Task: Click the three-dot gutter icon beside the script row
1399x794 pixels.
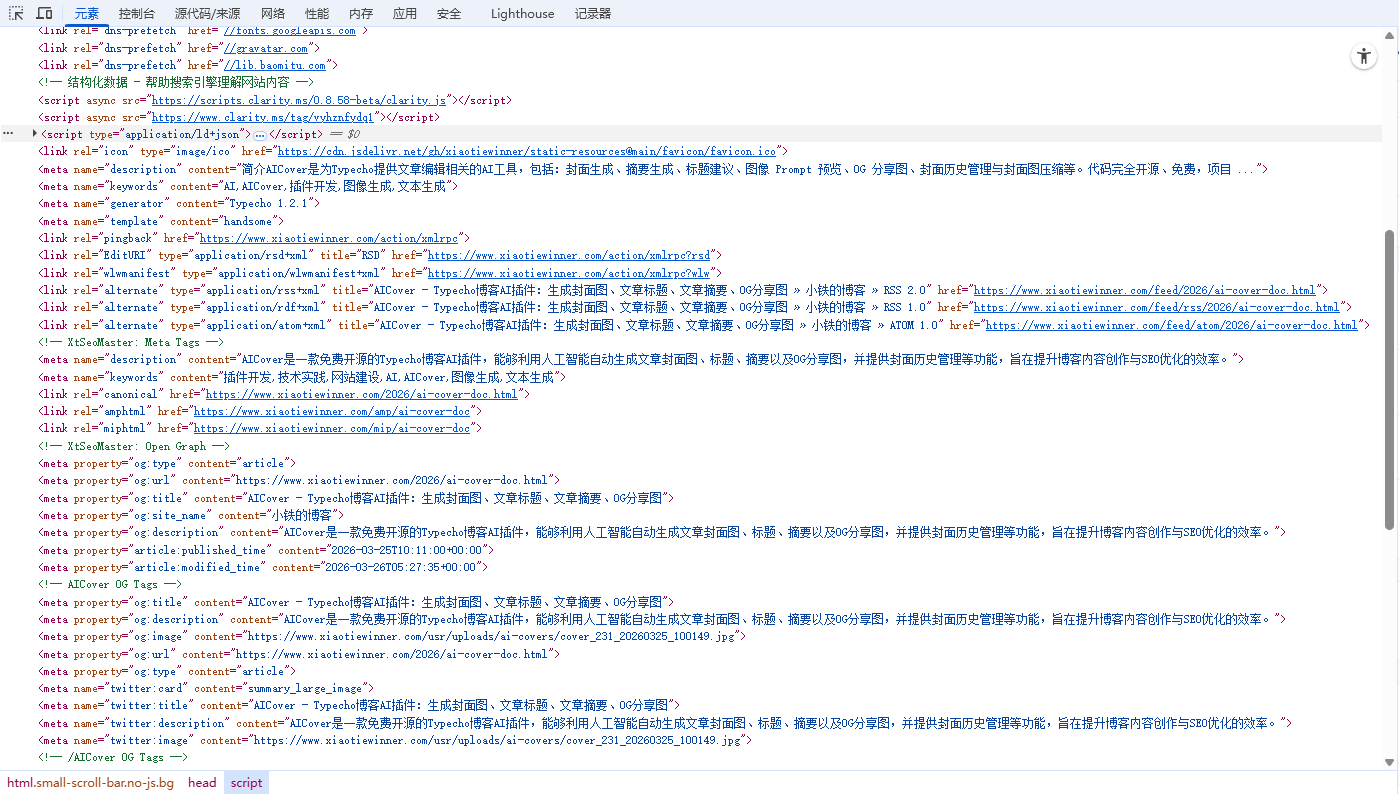Action: pyautogui.click(x=8, y=134)
